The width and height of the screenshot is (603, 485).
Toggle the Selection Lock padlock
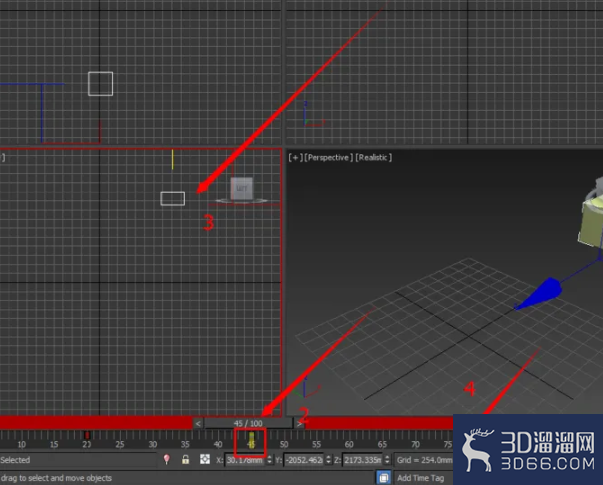[x=185, y=459]
